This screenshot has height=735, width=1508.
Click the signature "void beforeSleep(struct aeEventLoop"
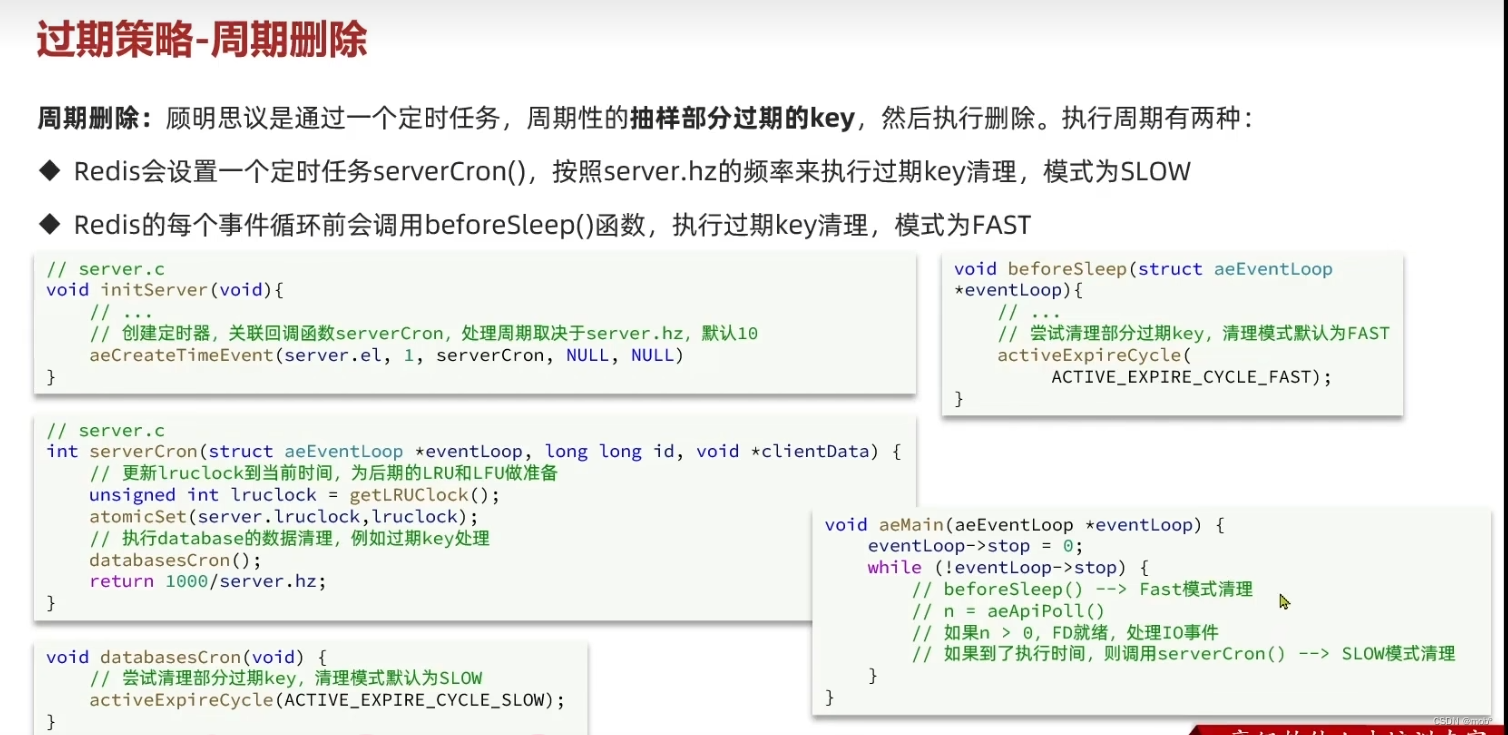[x=1143, y=269]
